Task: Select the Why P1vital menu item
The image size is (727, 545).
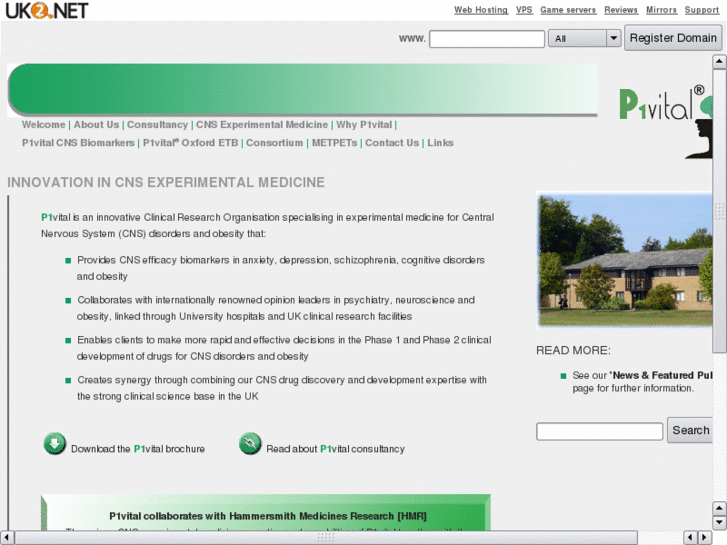Action: tap(364, 125)
